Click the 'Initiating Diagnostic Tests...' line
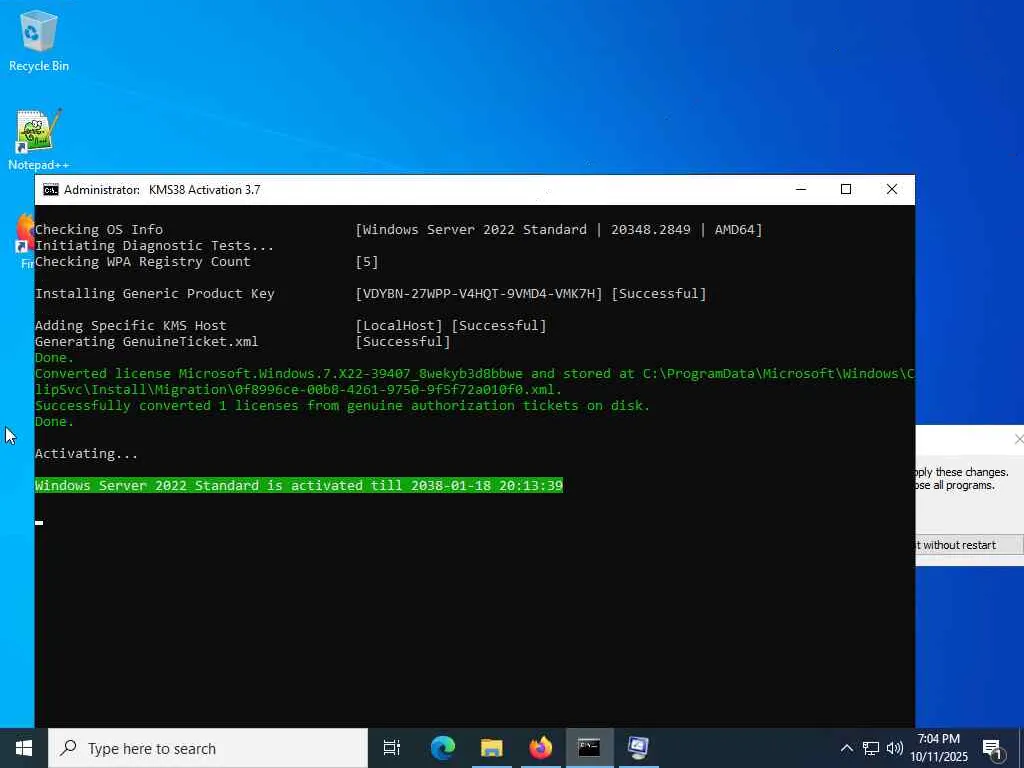This screenshot has height=768, width=1024. [x=154, y=246]
